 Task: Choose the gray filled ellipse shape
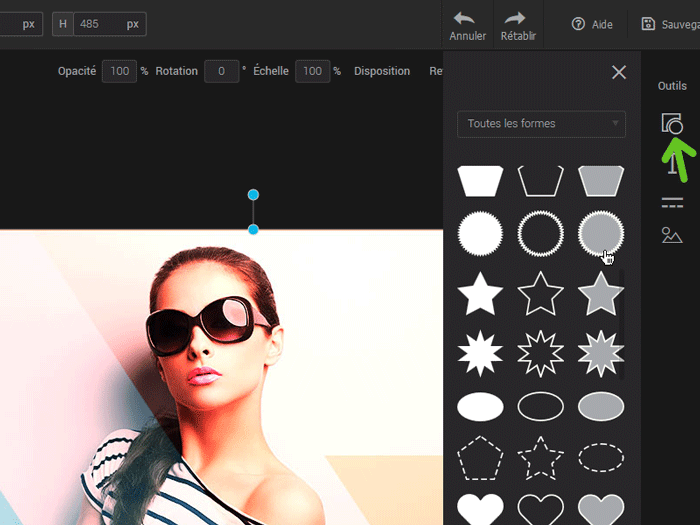(601, 407)
